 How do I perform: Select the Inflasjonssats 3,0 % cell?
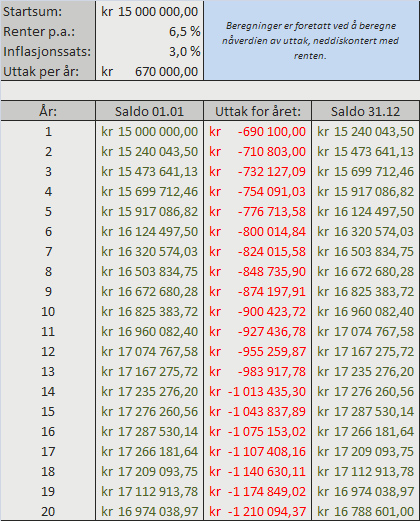(x=149, y=51)
